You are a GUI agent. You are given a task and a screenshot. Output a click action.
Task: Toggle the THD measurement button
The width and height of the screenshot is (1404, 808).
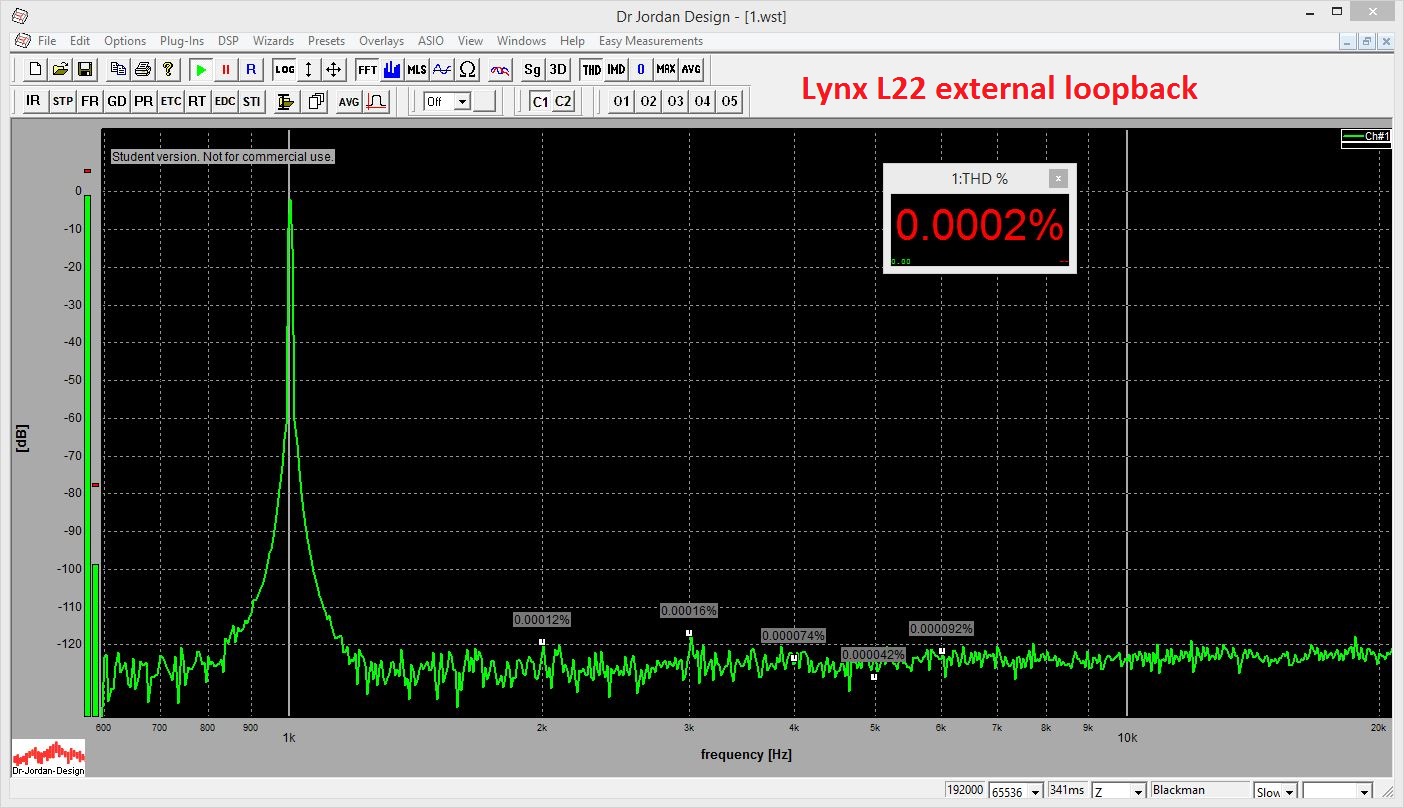pos(592,69)
